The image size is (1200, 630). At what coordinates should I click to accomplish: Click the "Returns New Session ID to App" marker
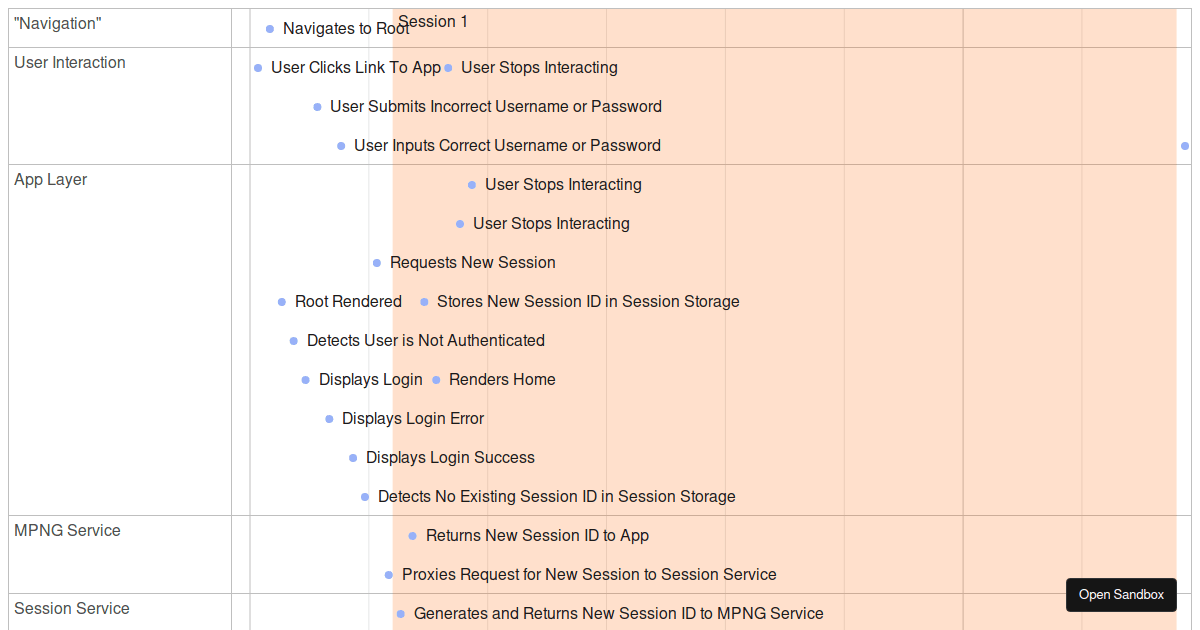[413, 535]
